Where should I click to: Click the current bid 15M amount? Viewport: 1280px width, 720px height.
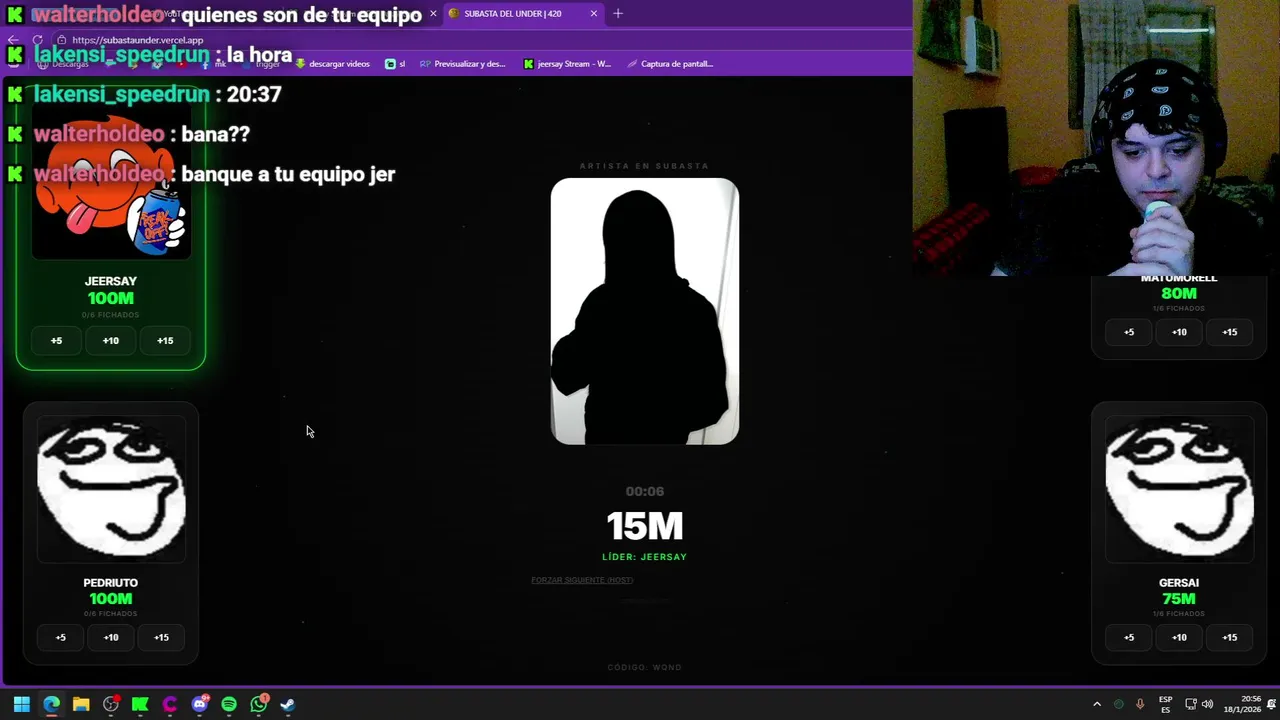(x=645, y=526)
